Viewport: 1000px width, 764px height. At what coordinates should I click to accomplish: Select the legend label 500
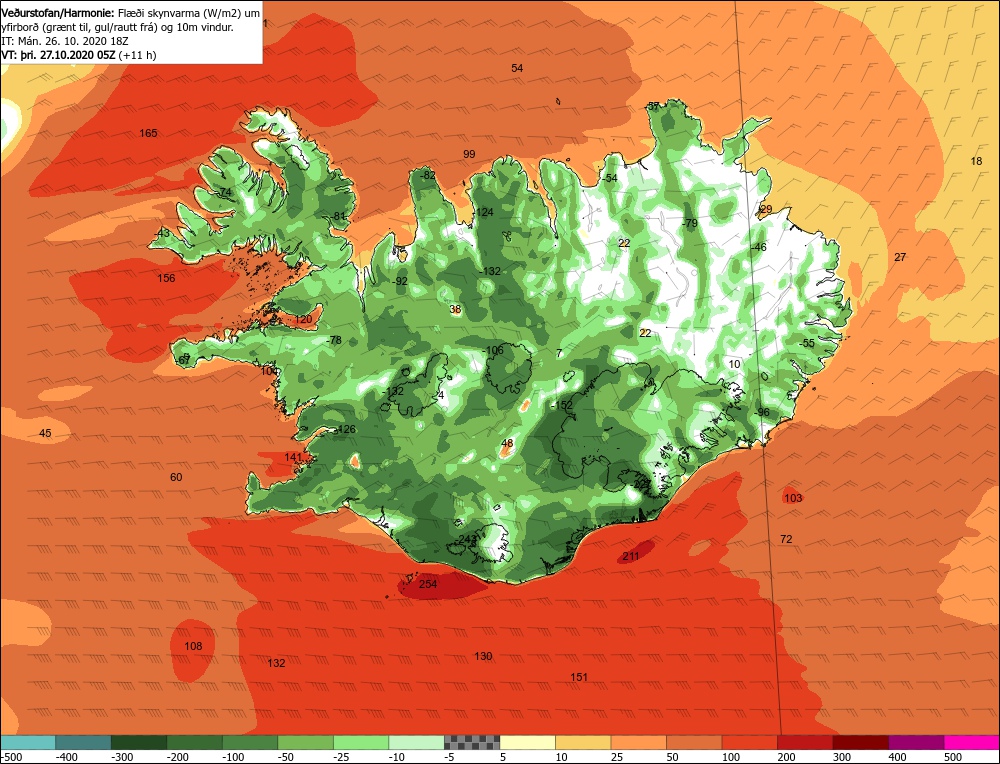tap(953, 757)
